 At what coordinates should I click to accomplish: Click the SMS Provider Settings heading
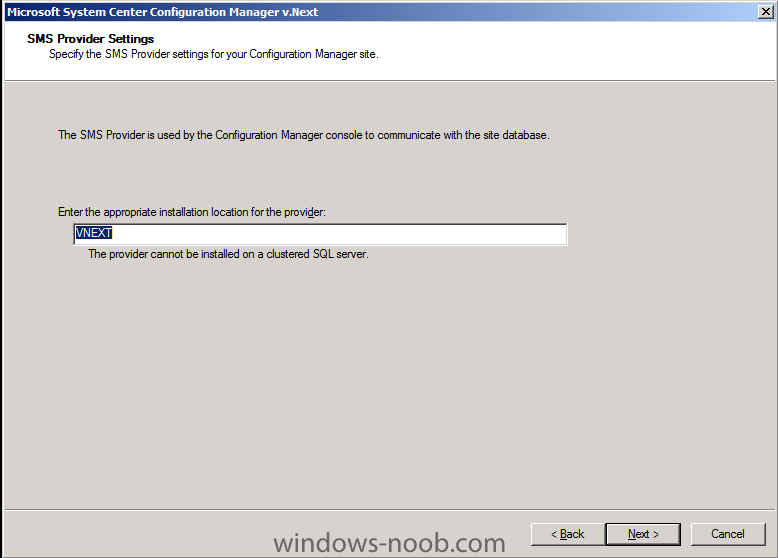90,39
